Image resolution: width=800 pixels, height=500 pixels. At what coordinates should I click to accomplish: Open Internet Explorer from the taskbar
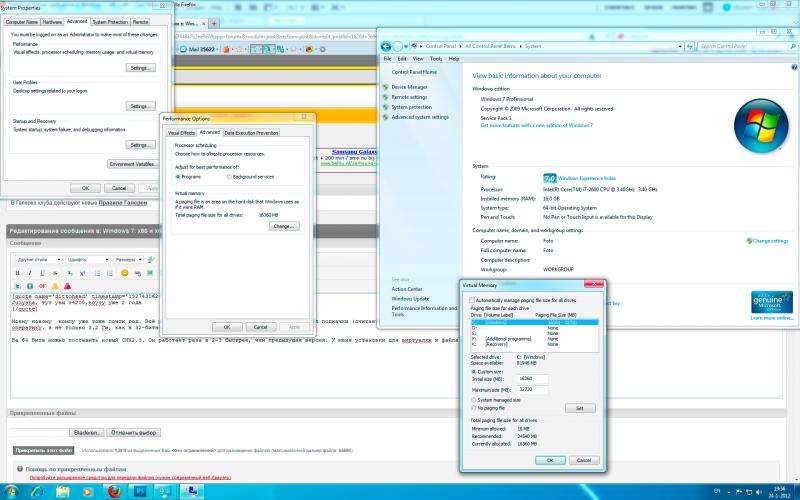click(37, 492)
